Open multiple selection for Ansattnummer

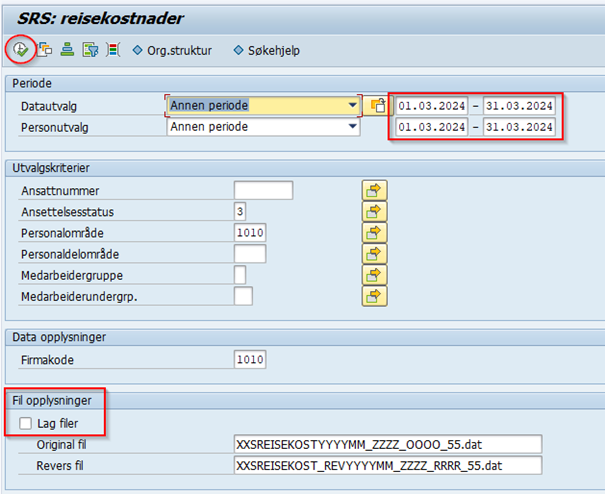click(x=374, y=190)
